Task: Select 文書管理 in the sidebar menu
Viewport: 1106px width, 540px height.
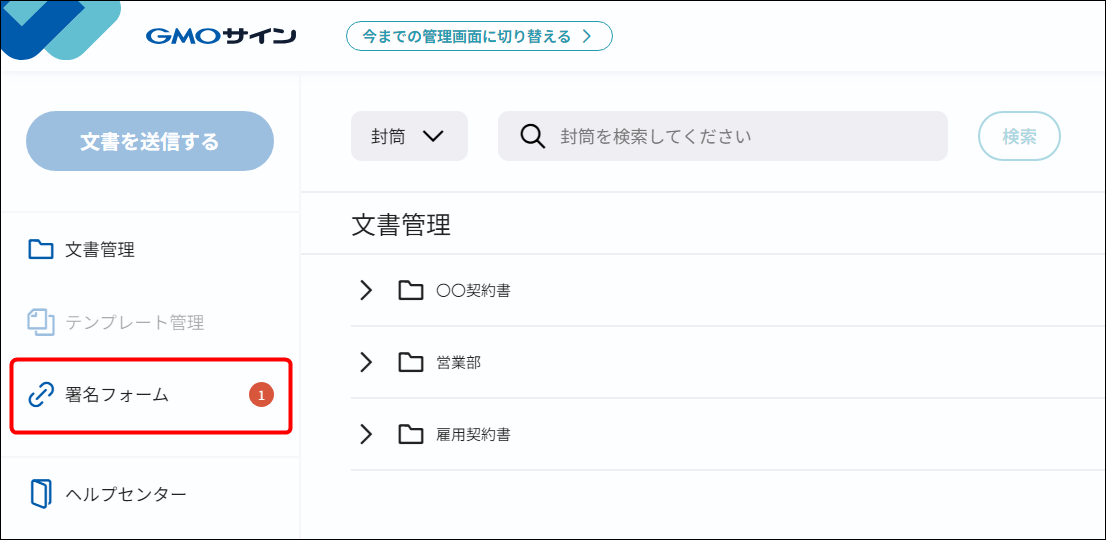Action: [100, 250]
